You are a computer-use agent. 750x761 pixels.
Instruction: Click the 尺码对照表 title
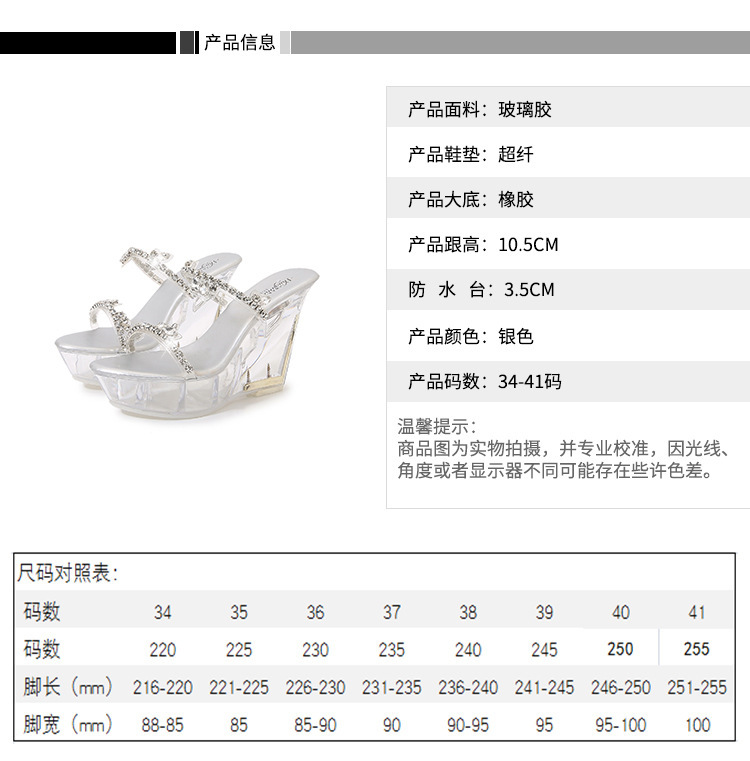click(x=67, y=573)
